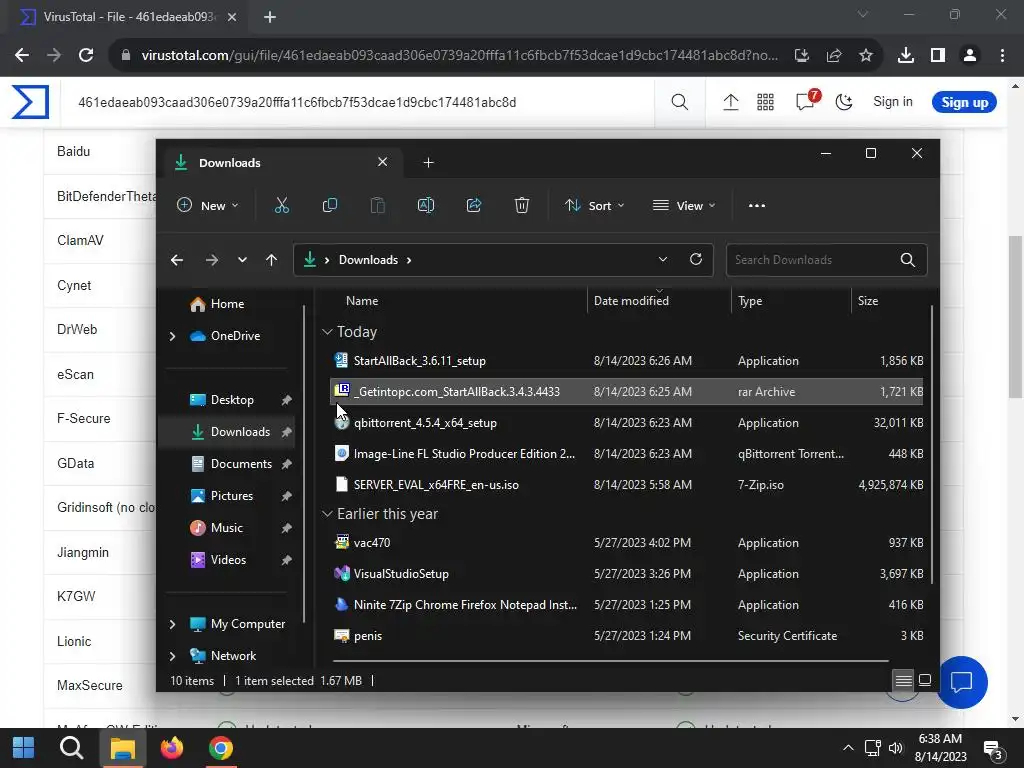Sort by Date modified column header
Image resolution: width=1024 pixels, height=768 pixels.
point(631,301)
